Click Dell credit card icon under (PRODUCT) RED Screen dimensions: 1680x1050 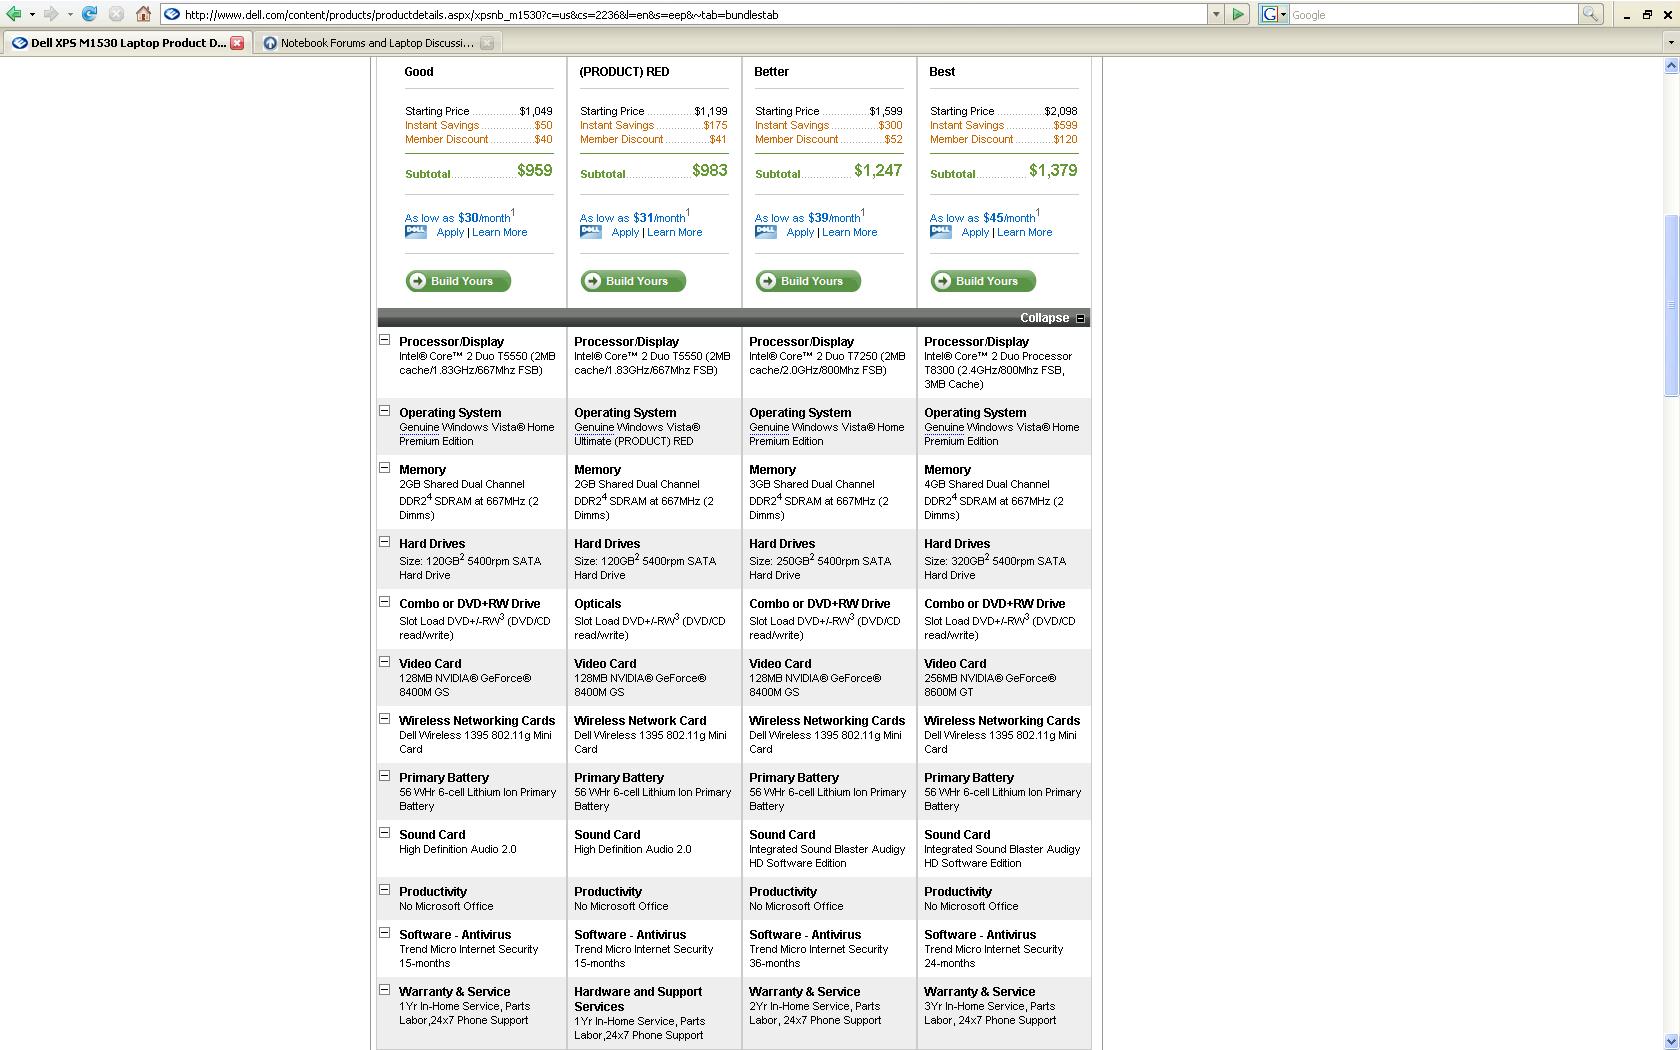(x=591, y=232)
